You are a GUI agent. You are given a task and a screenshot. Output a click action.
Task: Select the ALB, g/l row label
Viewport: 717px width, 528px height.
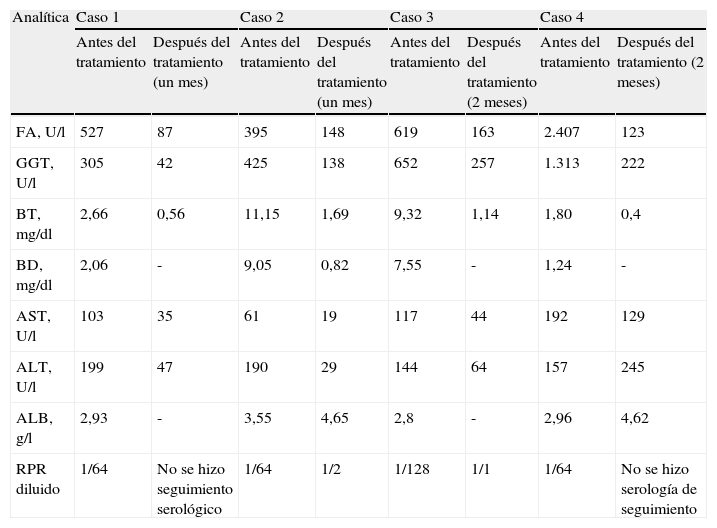[x=35, y=426]
